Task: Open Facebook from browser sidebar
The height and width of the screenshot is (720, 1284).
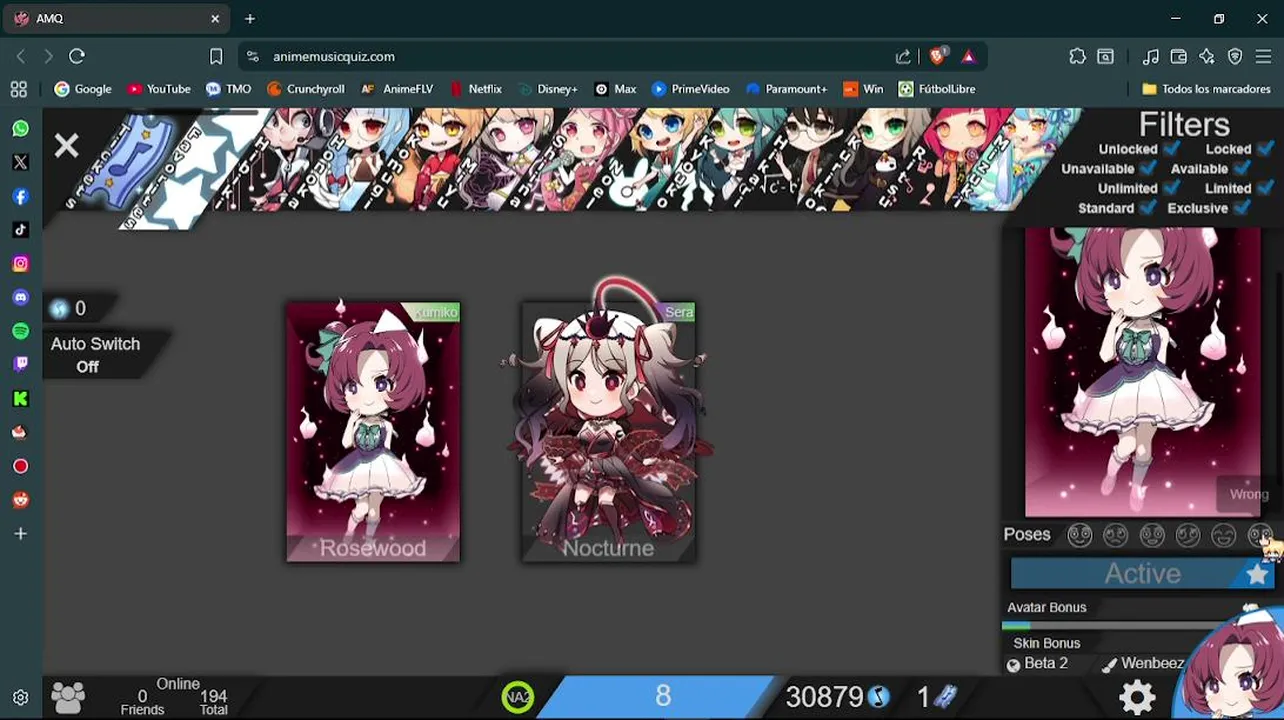Action: [20, 197]
